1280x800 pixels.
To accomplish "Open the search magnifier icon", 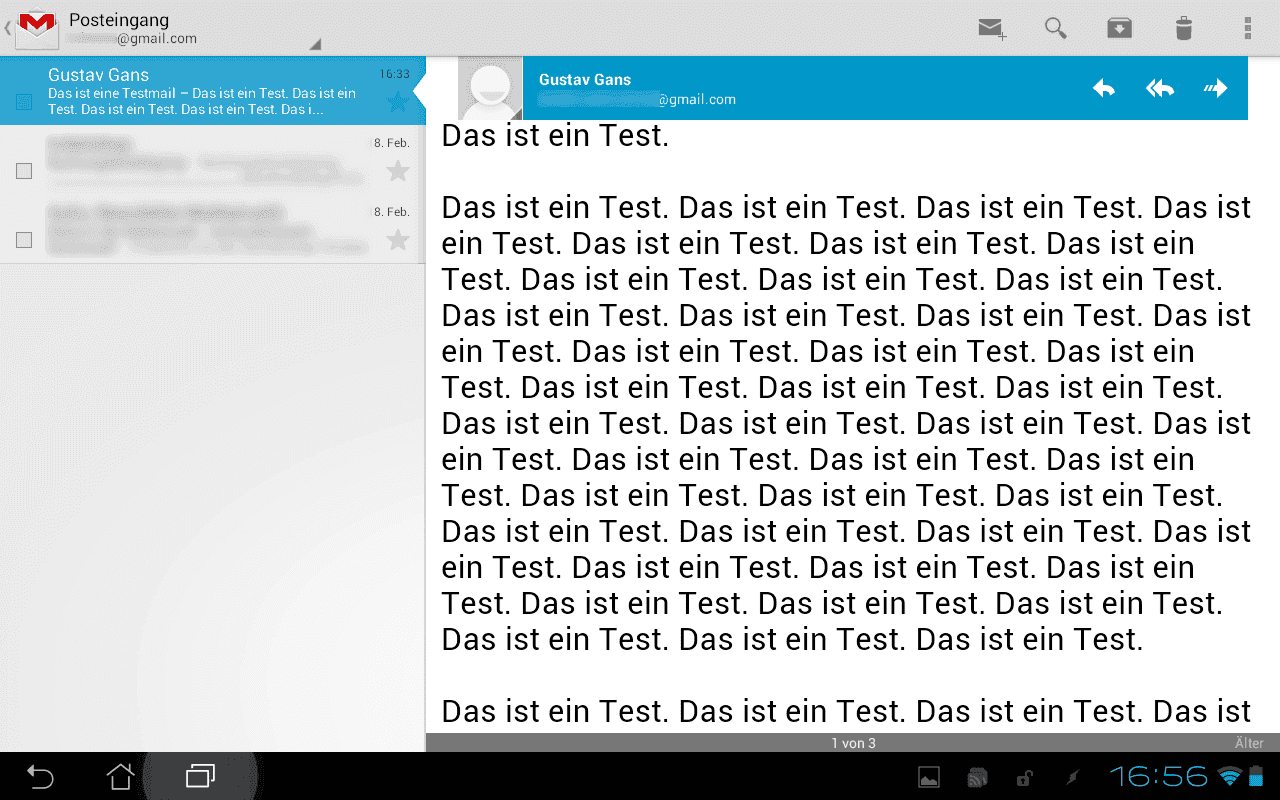I will pyautogui.click(x=1055, y=28).
